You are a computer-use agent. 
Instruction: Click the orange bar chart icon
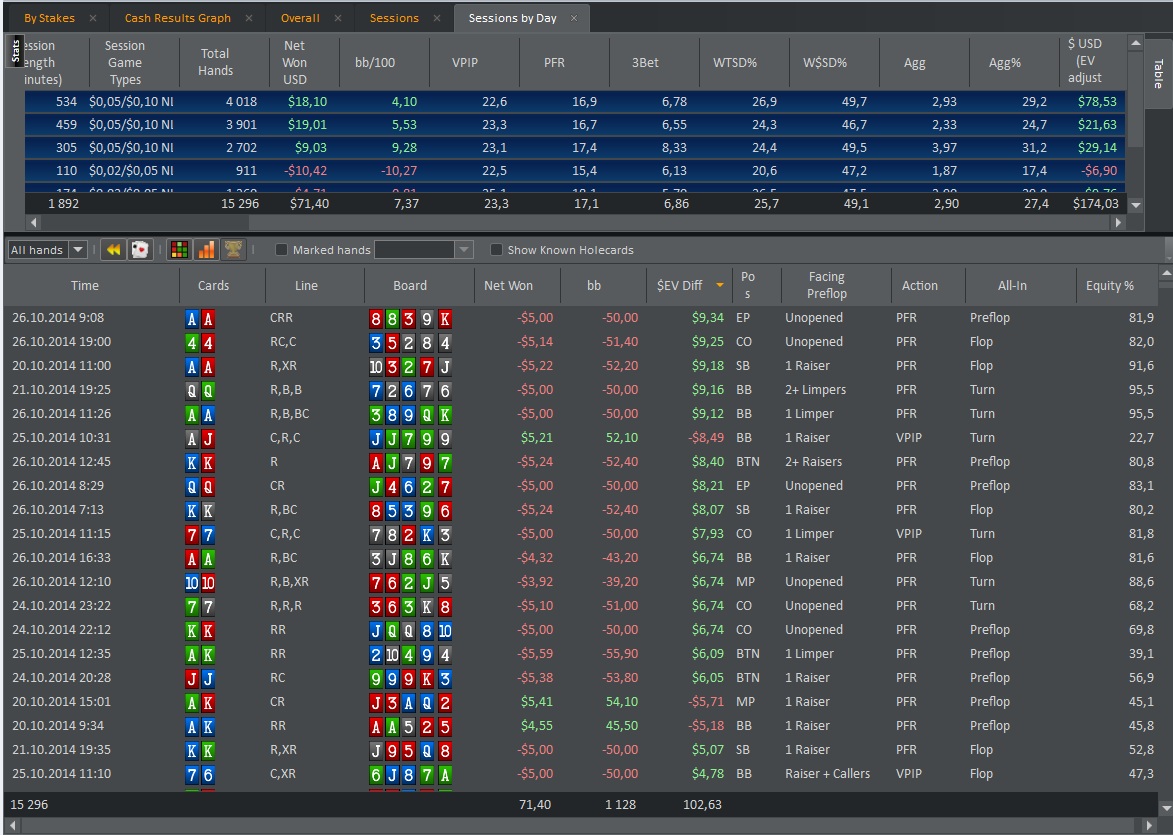(206, 250)
